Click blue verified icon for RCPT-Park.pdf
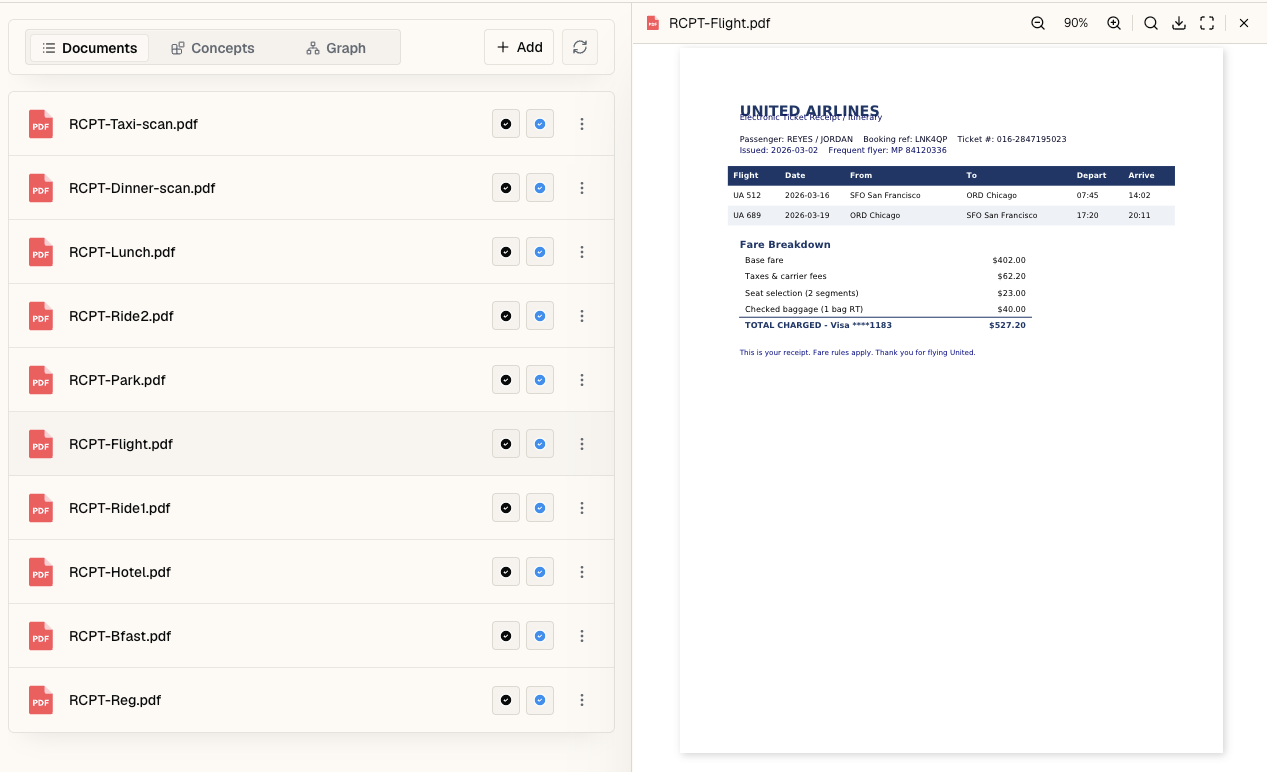 (x=540, y=380)
